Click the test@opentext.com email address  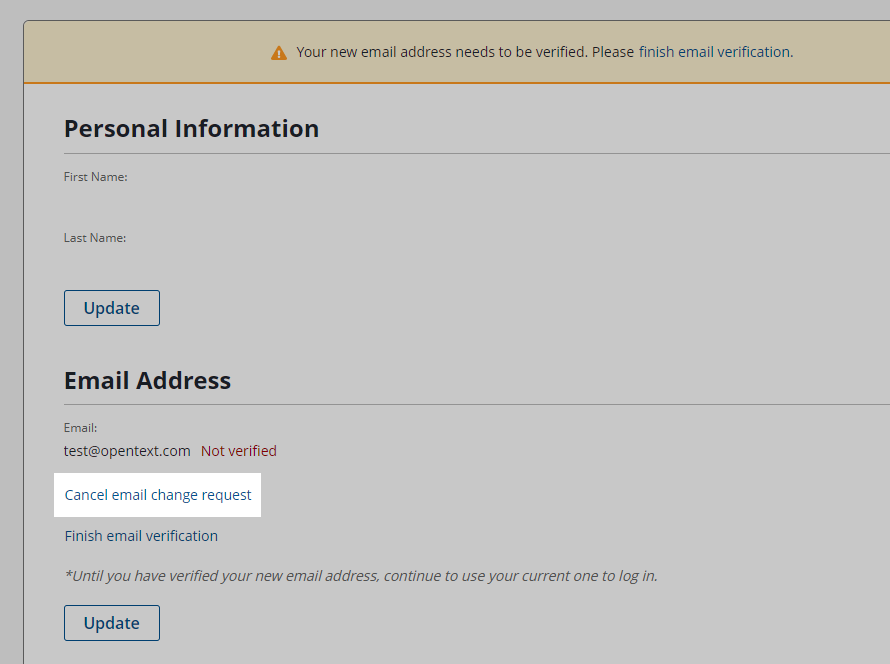pyautogui.click(x=127, y=451)
